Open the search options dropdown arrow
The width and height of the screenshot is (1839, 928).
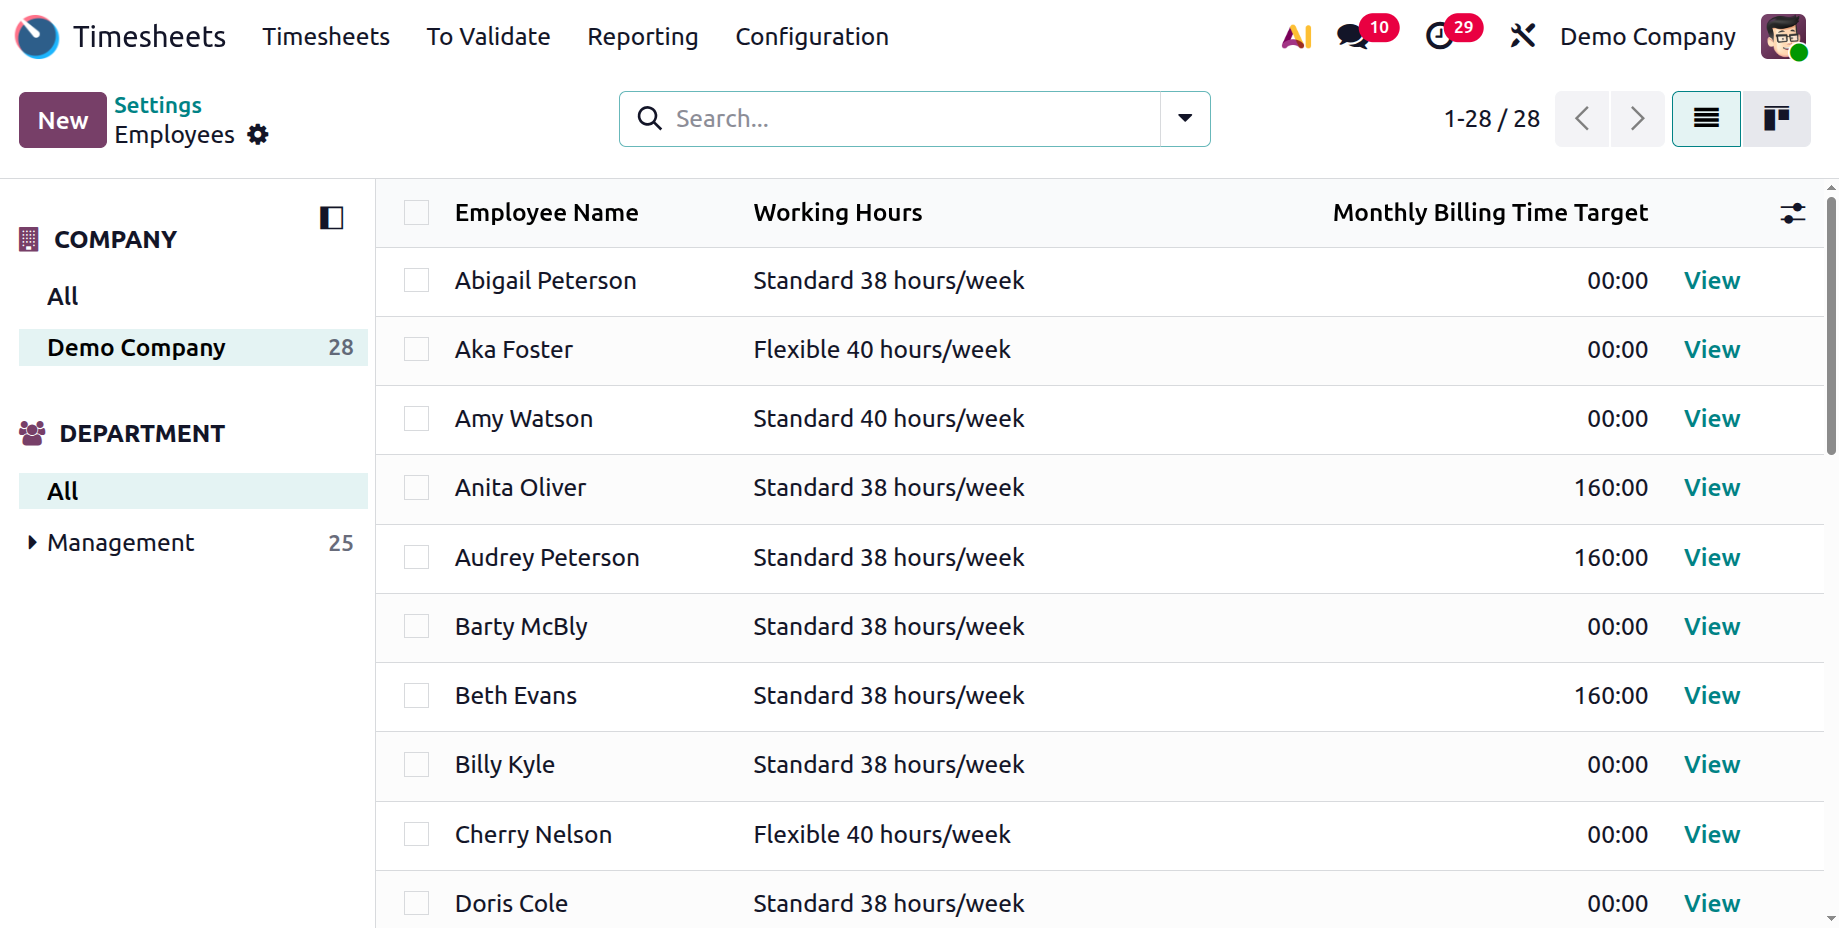click(x=1185, y=119)
